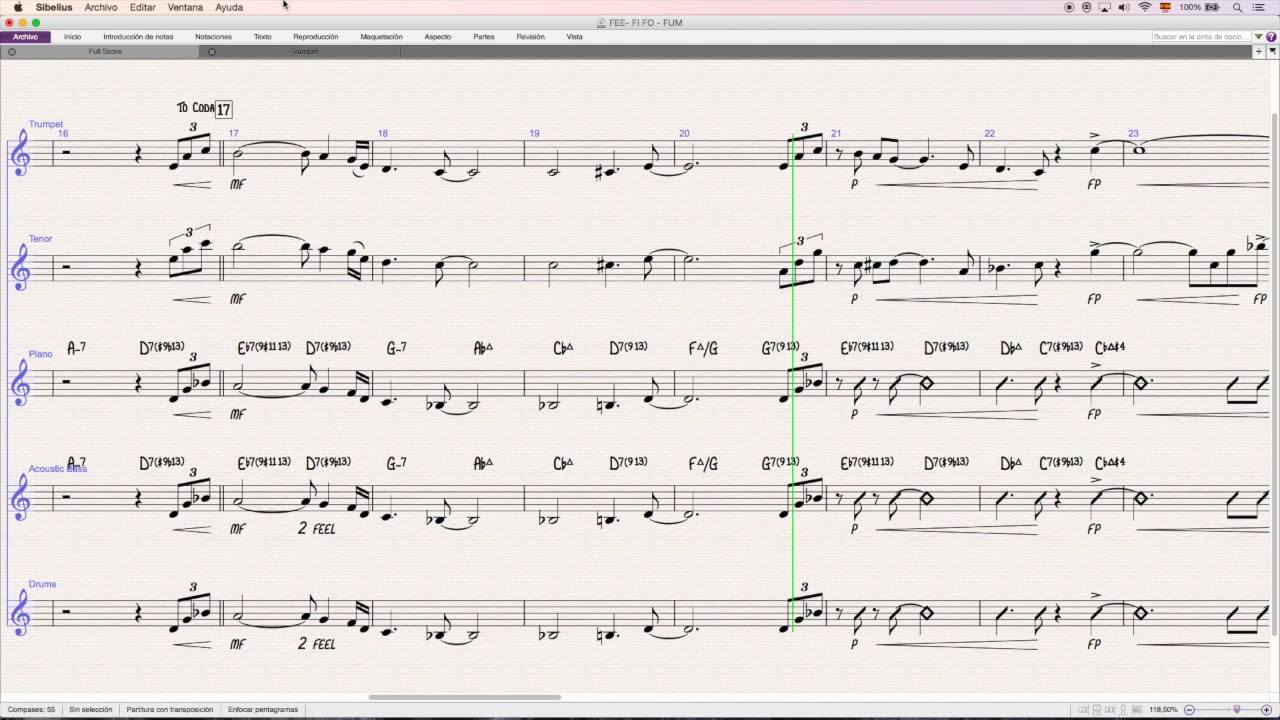Select the G-7 chord symbol above Piano
1280x720 pixels.
tap(397, 348)
